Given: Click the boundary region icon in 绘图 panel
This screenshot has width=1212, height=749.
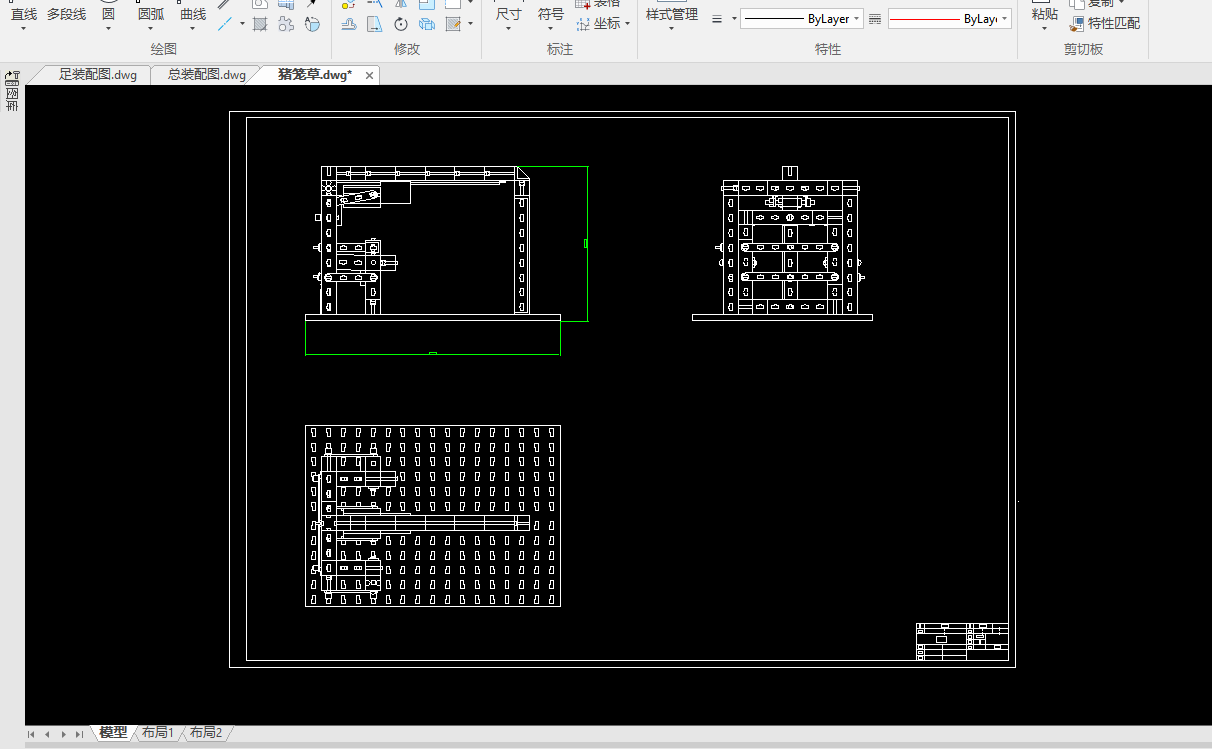Looking at the screenshot, I should 286,23.
